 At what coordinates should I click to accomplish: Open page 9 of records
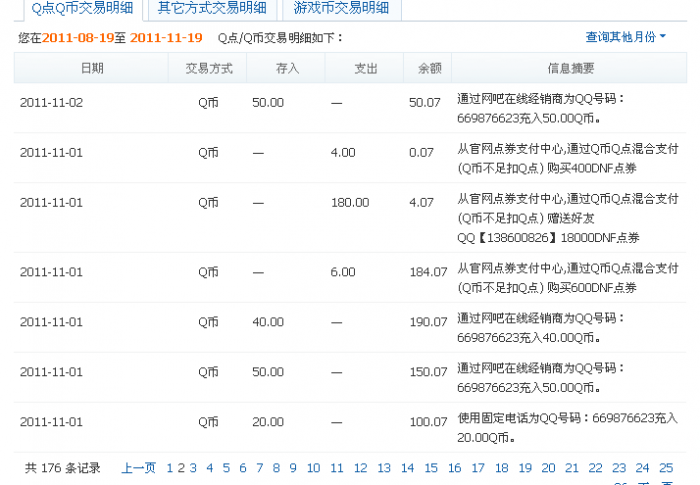click(293, 468)
